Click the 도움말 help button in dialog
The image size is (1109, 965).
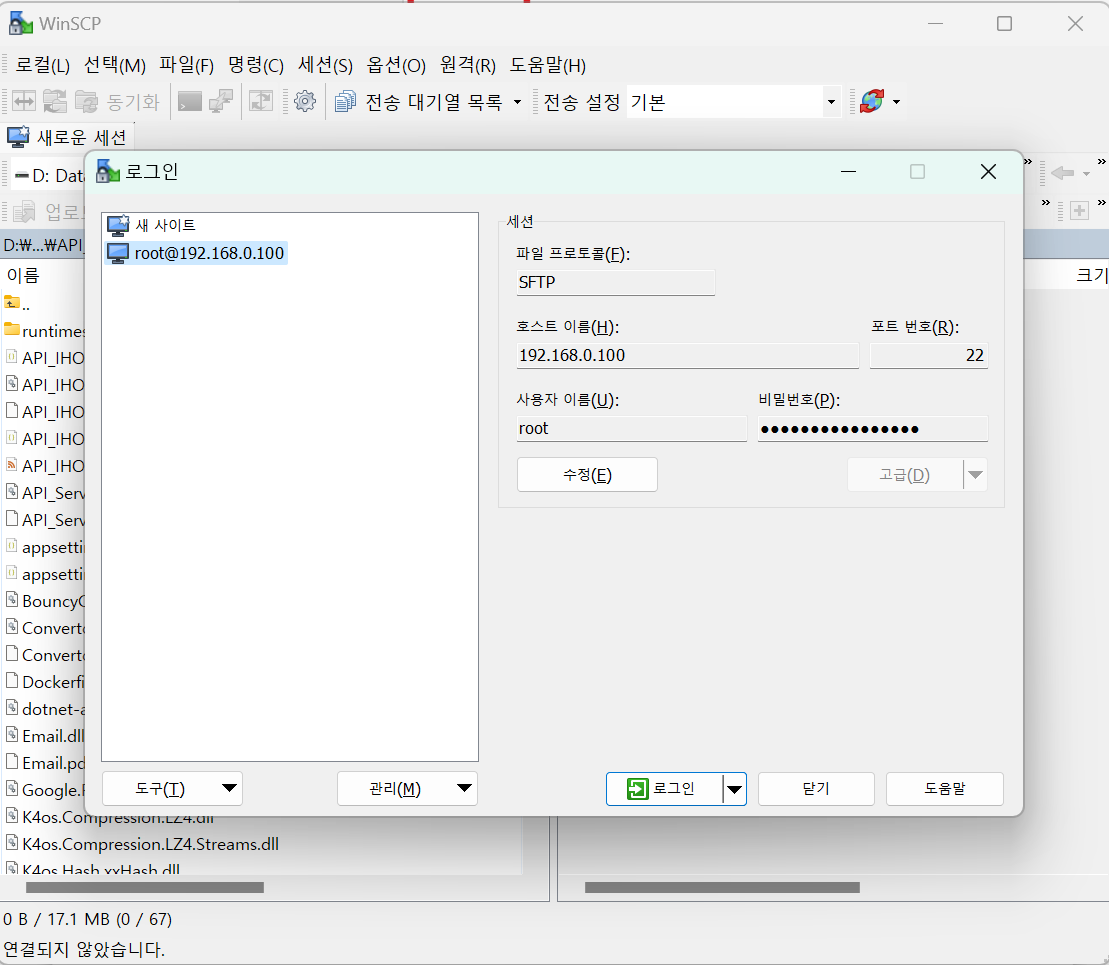[x=944, y=788]
